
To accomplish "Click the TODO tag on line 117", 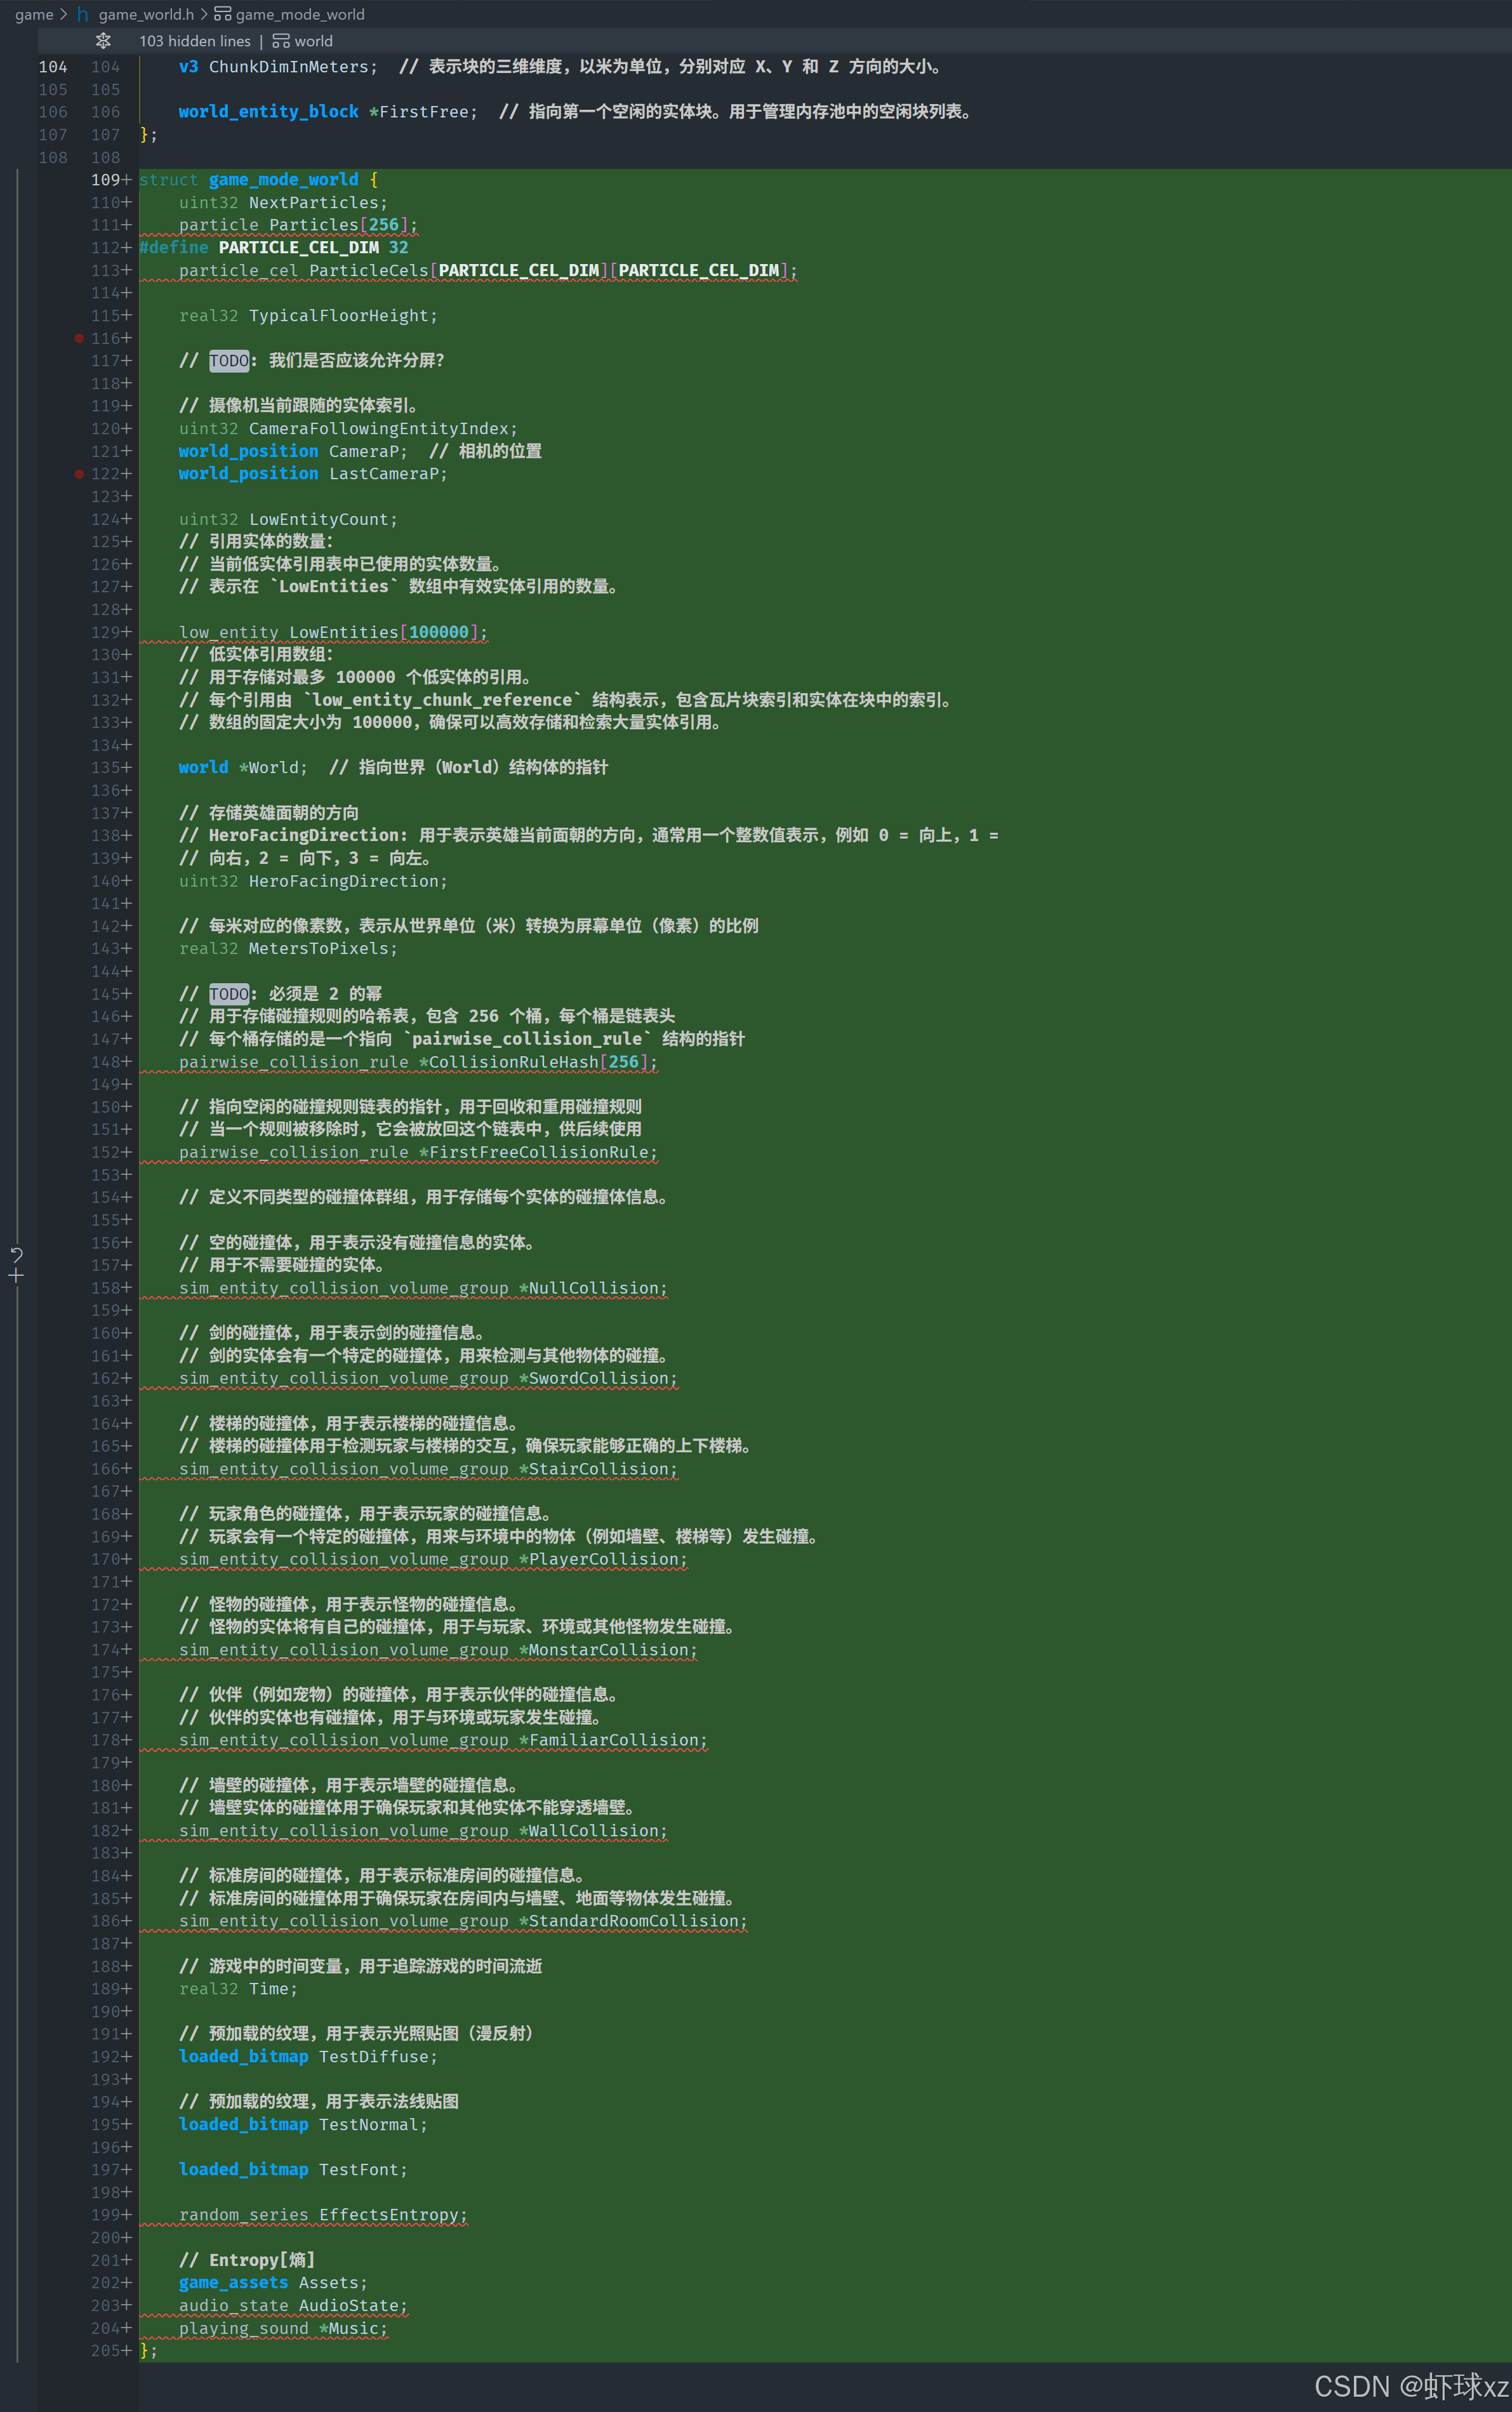I will (x=229, y=361).
